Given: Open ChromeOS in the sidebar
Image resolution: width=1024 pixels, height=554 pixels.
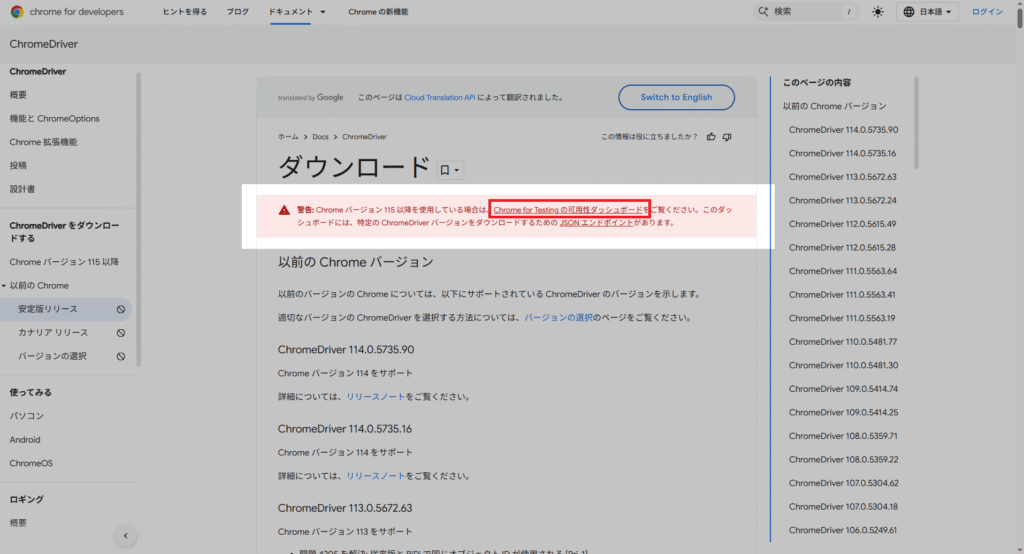Looking at the screenshot, I should pos(31,463).
